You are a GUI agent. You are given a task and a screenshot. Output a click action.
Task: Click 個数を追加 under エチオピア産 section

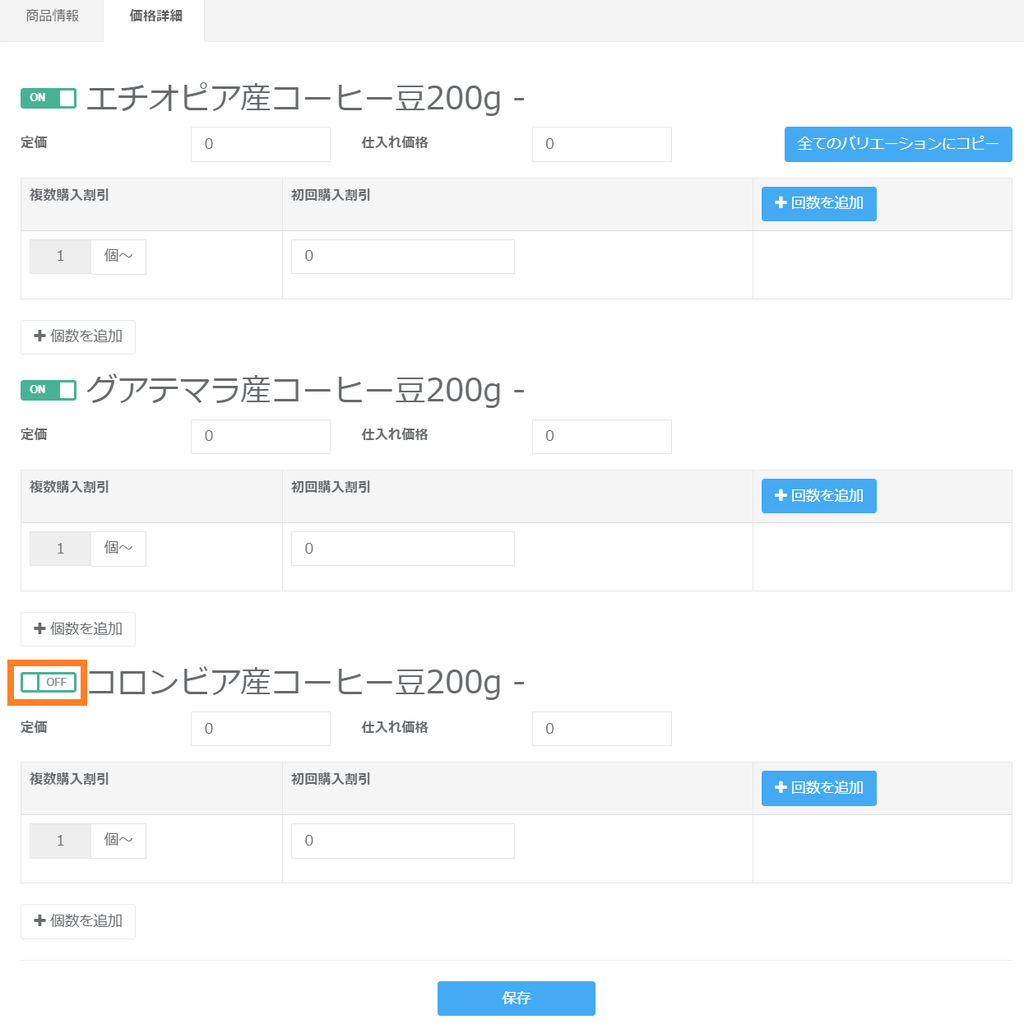(x=78, y=337)
